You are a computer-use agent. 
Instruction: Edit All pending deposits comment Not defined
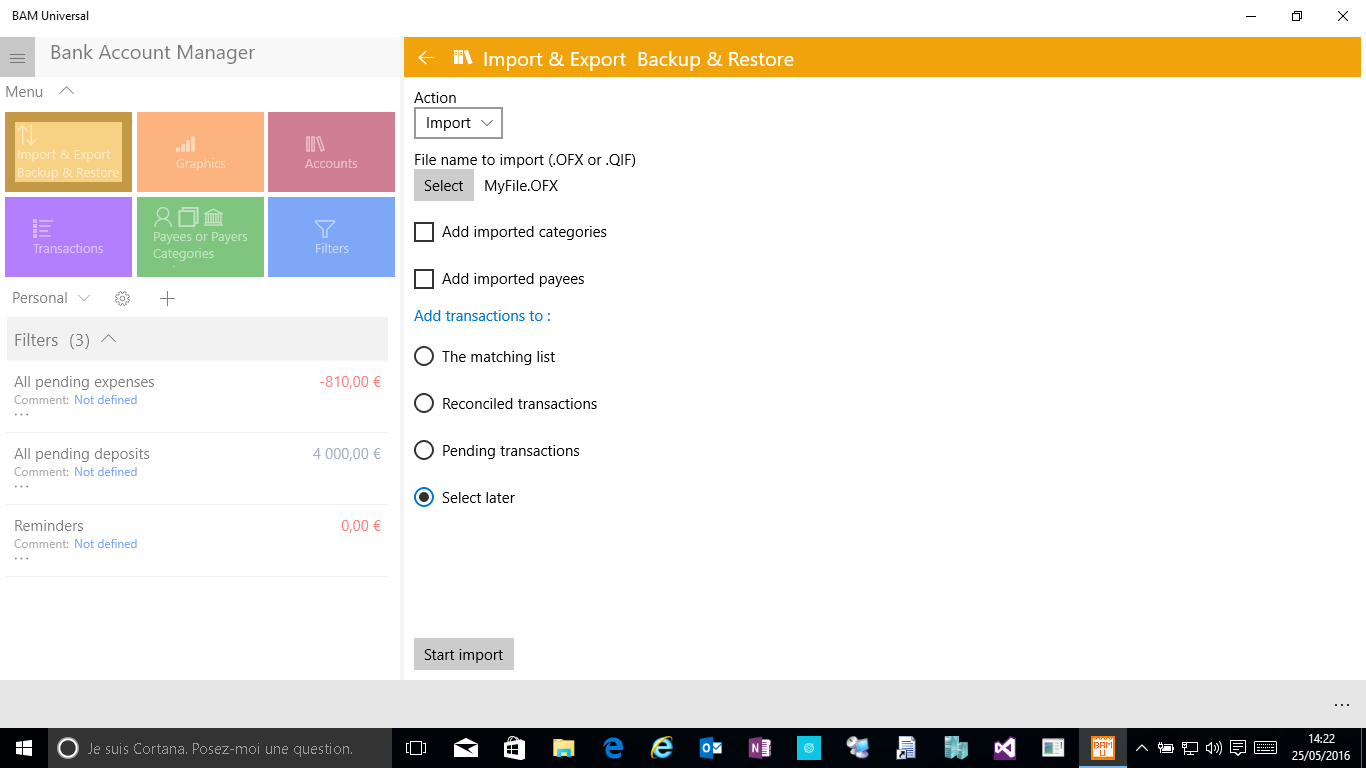pos(105,472)
